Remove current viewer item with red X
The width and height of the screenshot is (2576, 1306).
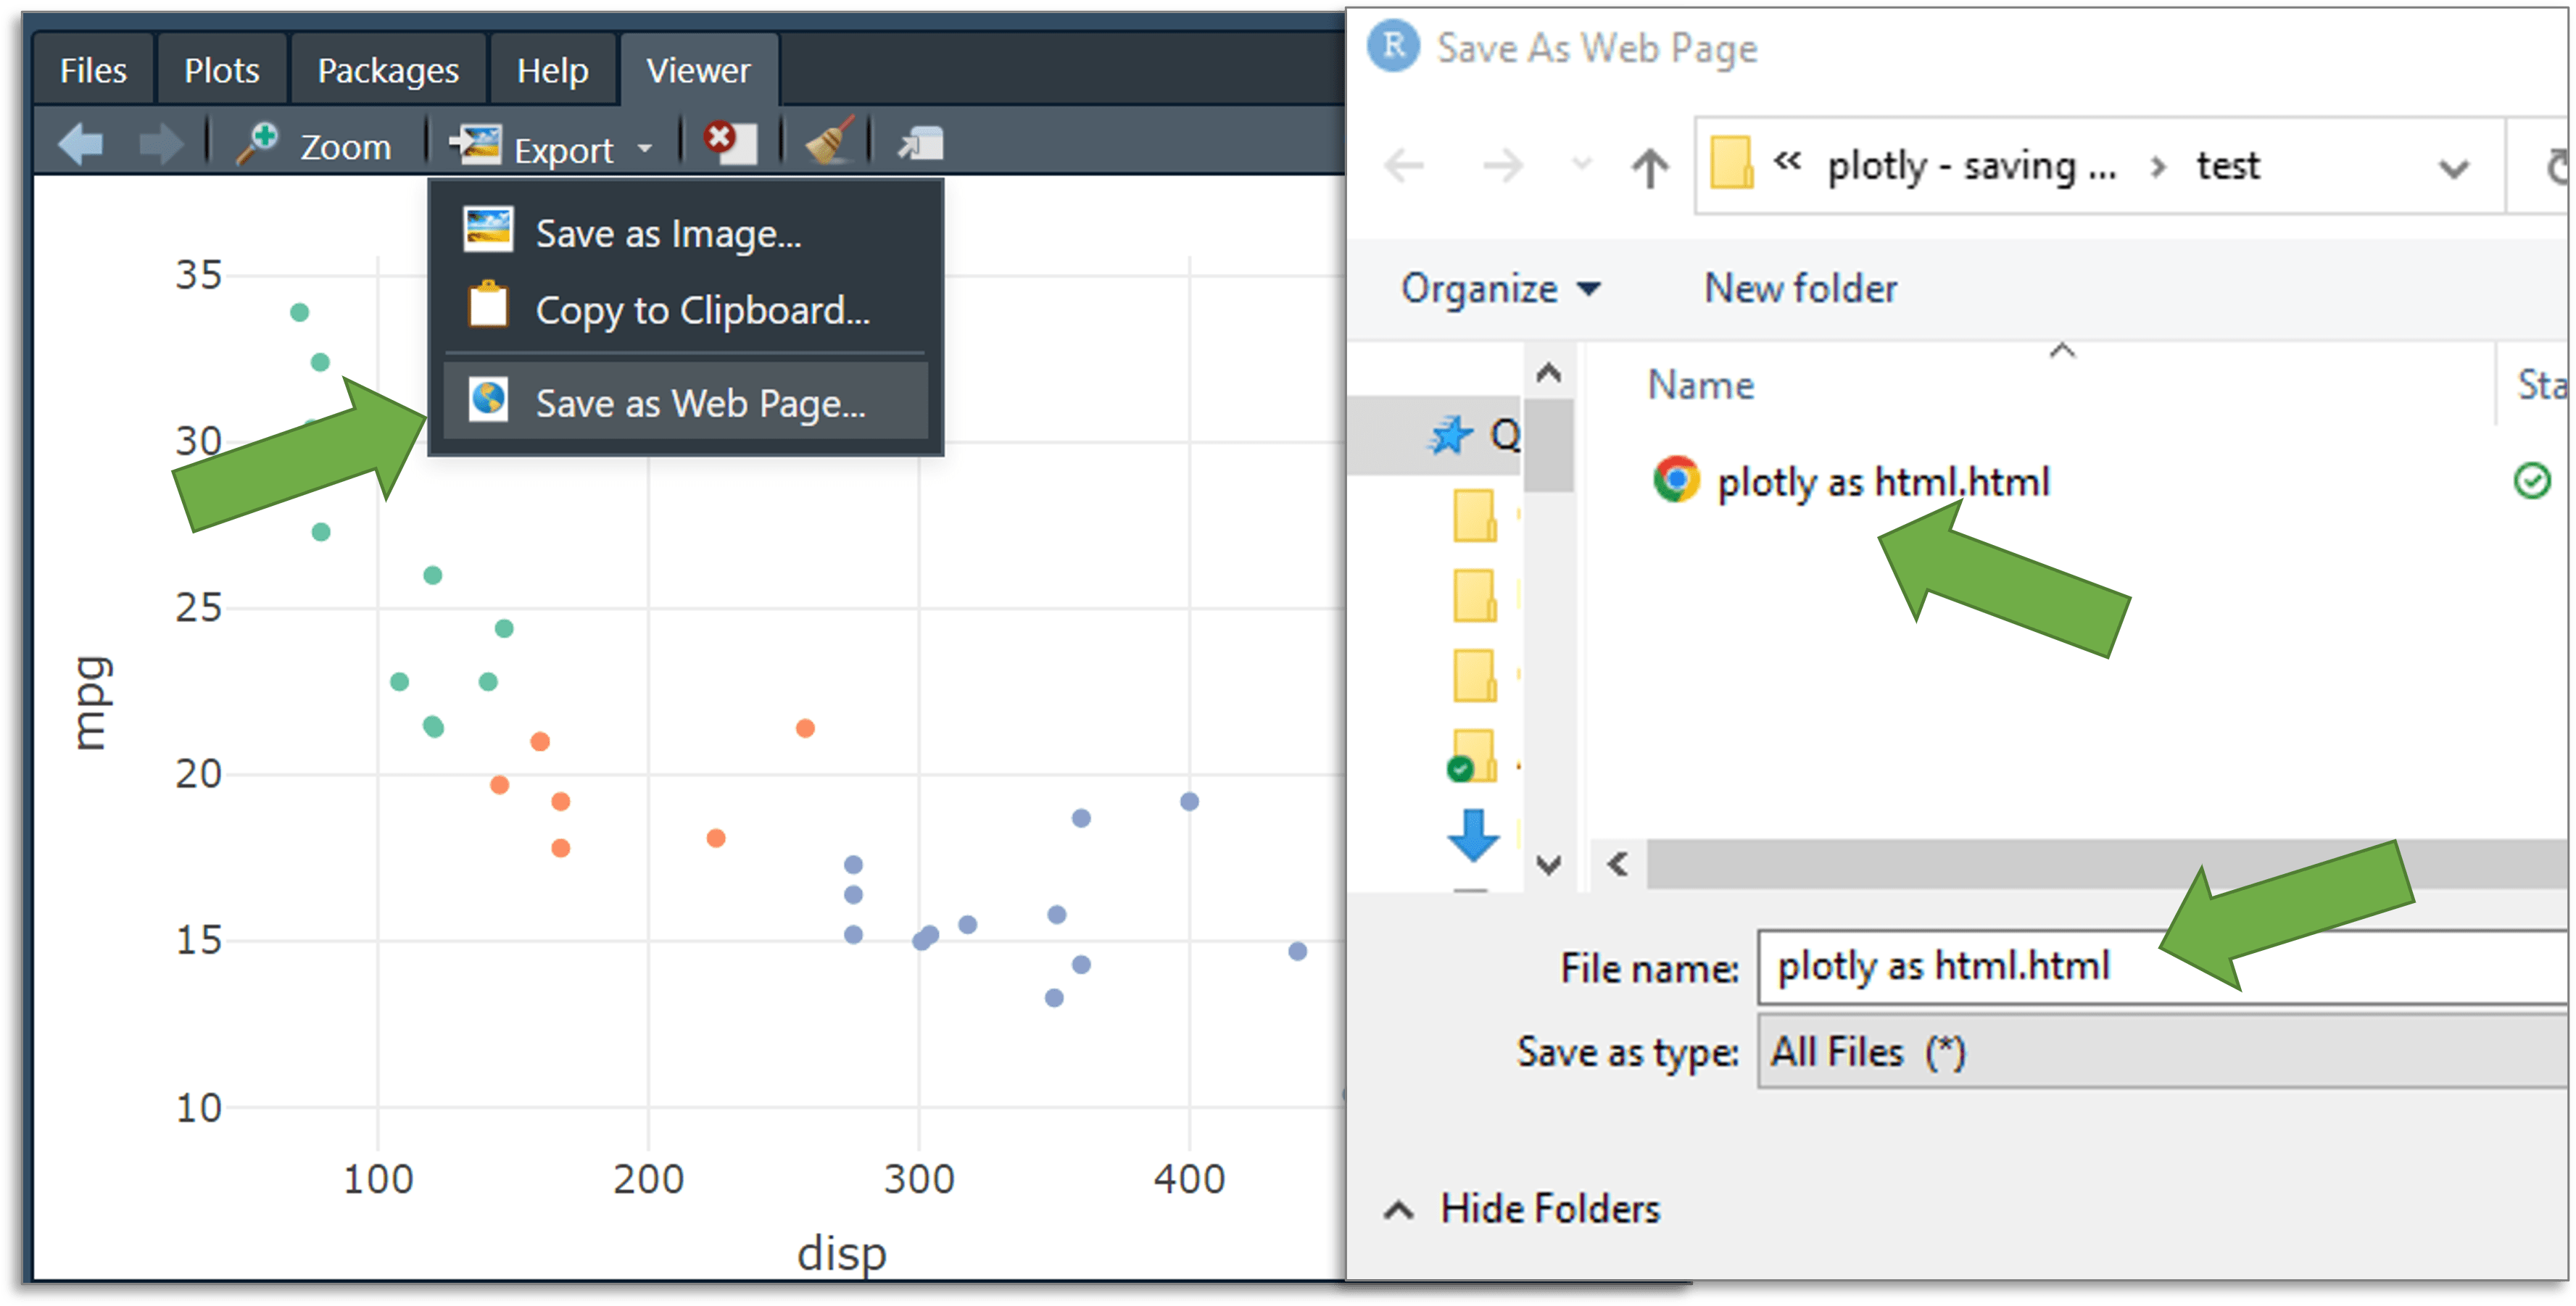click(x=729, y=142)
